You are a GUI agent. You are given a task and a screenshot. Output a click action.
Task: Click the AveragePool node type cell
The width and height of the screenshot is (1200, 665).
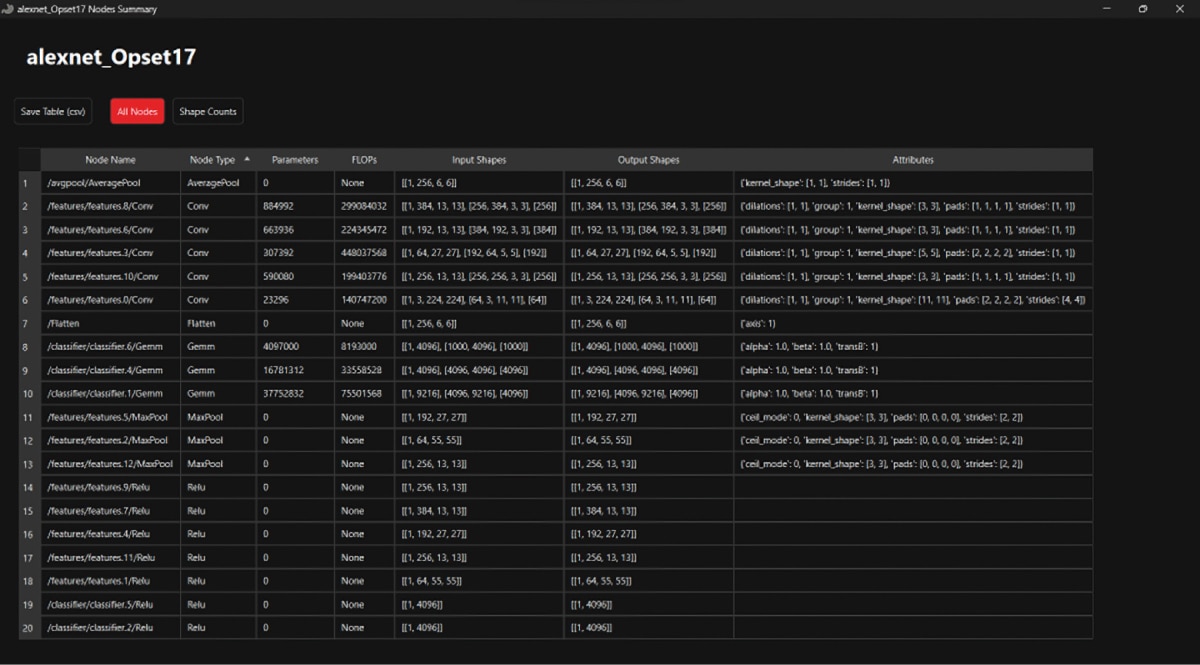[219, 183]
